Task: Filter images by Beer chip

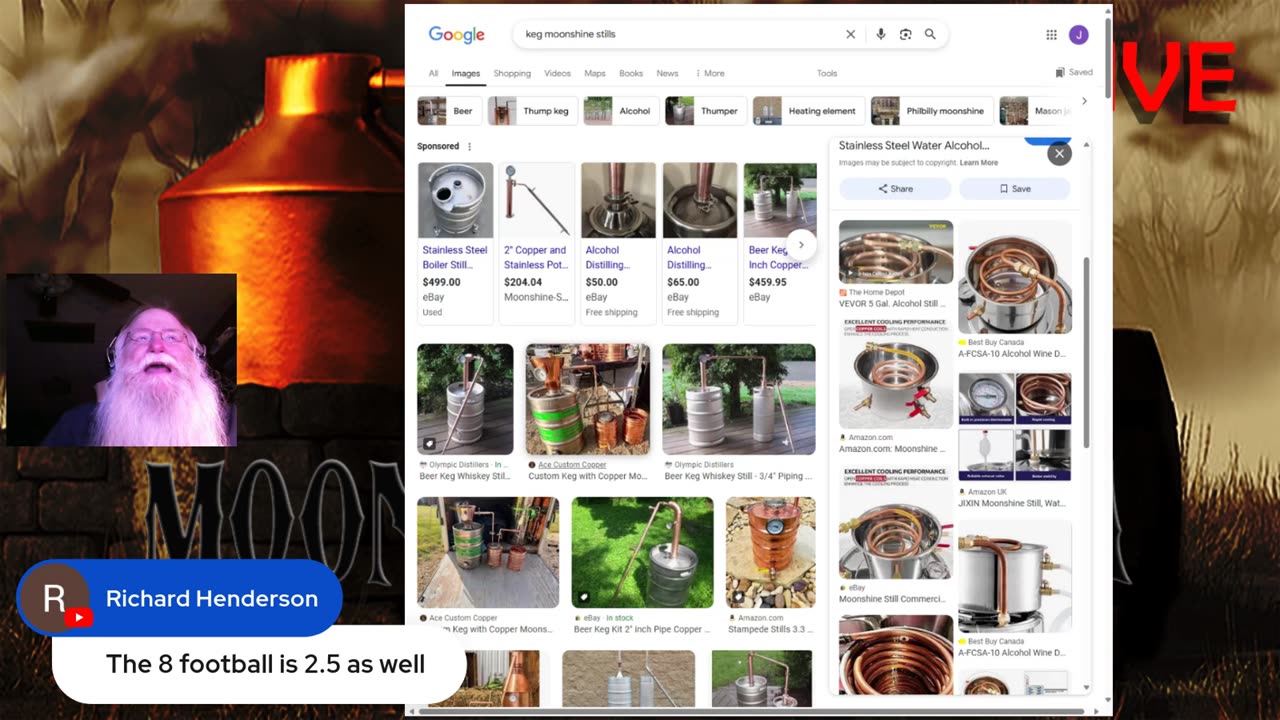Action: point(449,111)
